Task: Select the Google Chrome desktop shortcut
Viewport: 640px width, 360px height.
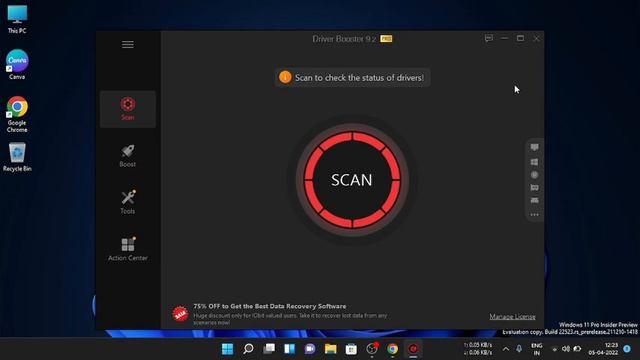Action: (17, 114)
